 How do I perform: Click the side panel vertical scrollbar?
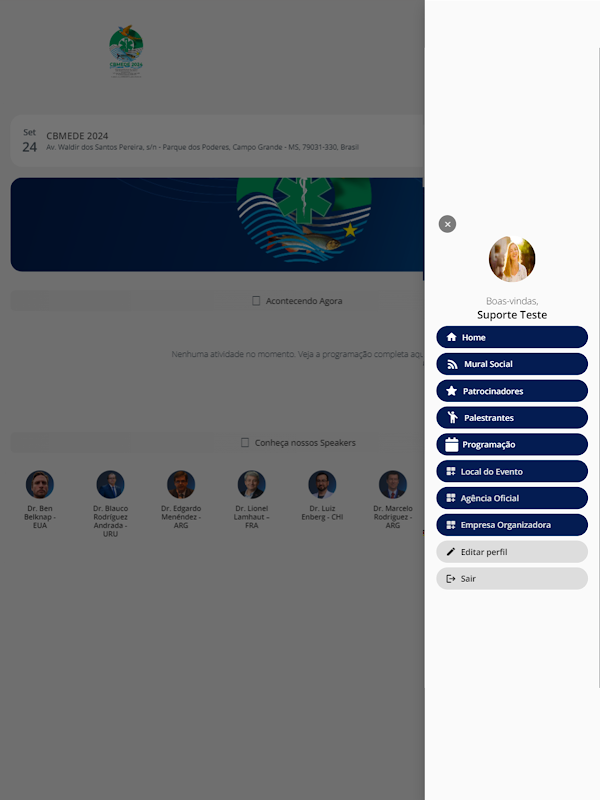[x=599, y=367]
